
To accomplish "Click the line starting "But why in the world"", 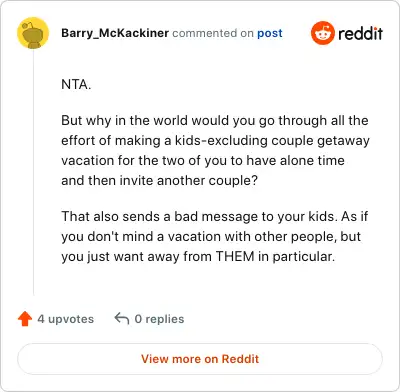I will (x=215, y=120).
